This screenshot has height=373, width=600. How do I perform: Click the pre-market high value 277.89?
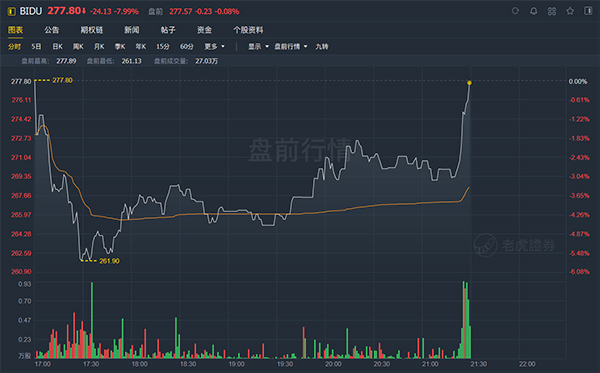click(66, 61)
